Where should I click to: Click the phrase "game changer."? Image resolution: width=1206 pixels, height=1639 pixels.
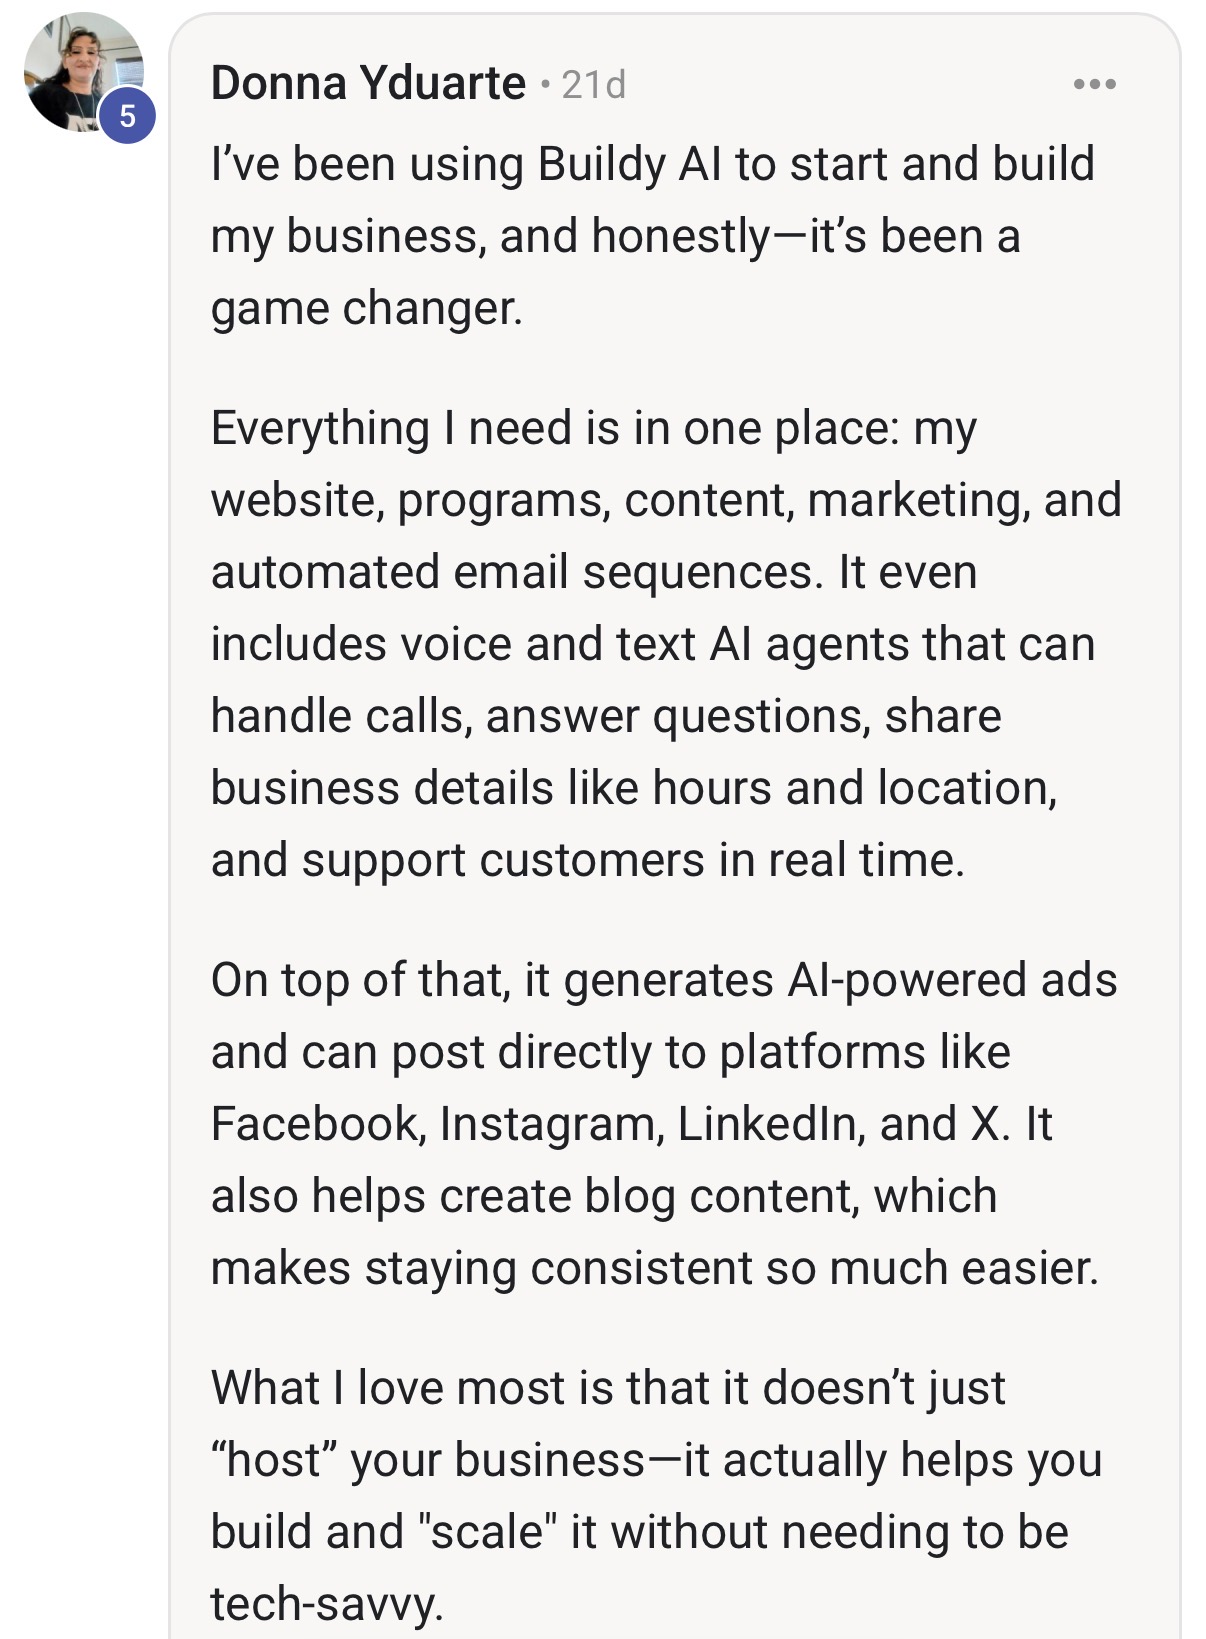(367, 309)
